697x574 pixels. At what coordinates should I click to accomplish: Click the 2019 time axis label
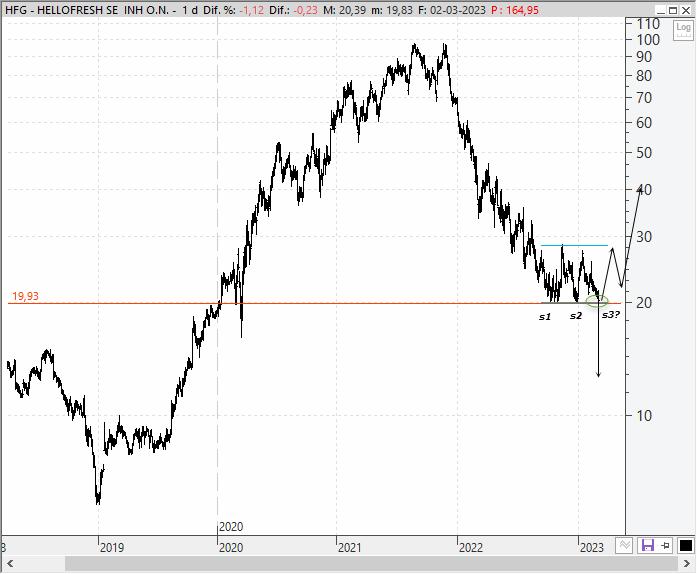pyautogui.click(x=112, y=547)
